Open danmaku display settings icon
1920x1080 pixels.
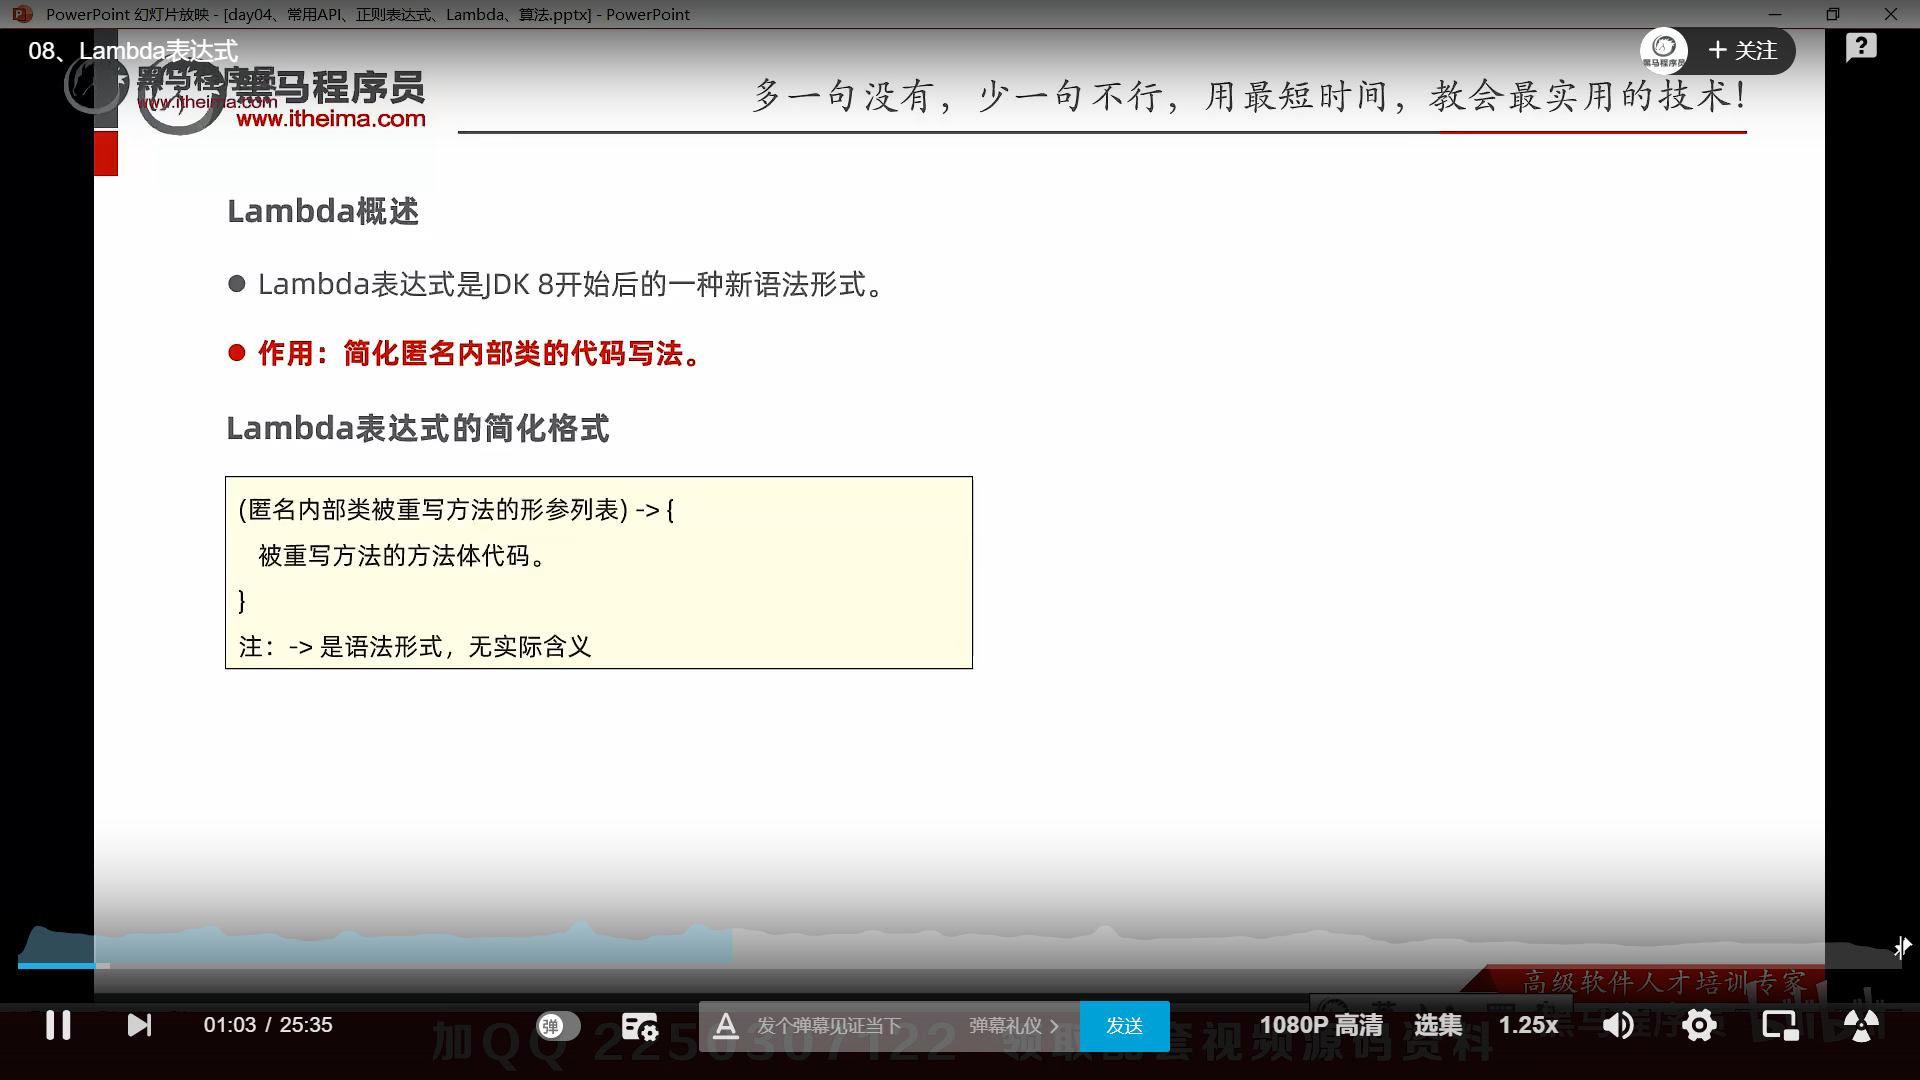point(639,1026)
